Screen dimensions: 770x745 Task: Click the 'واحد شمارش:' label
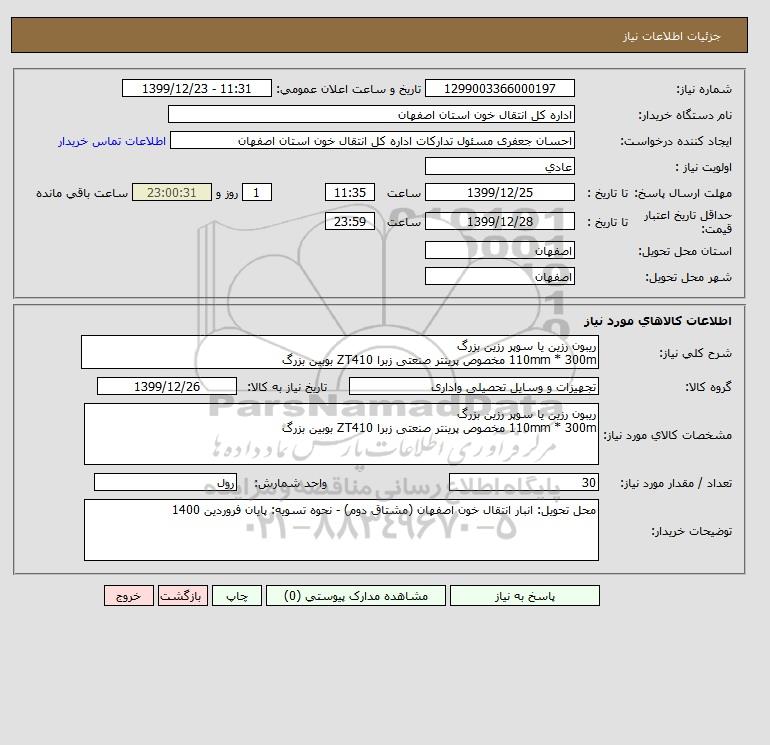pos(290,483)
